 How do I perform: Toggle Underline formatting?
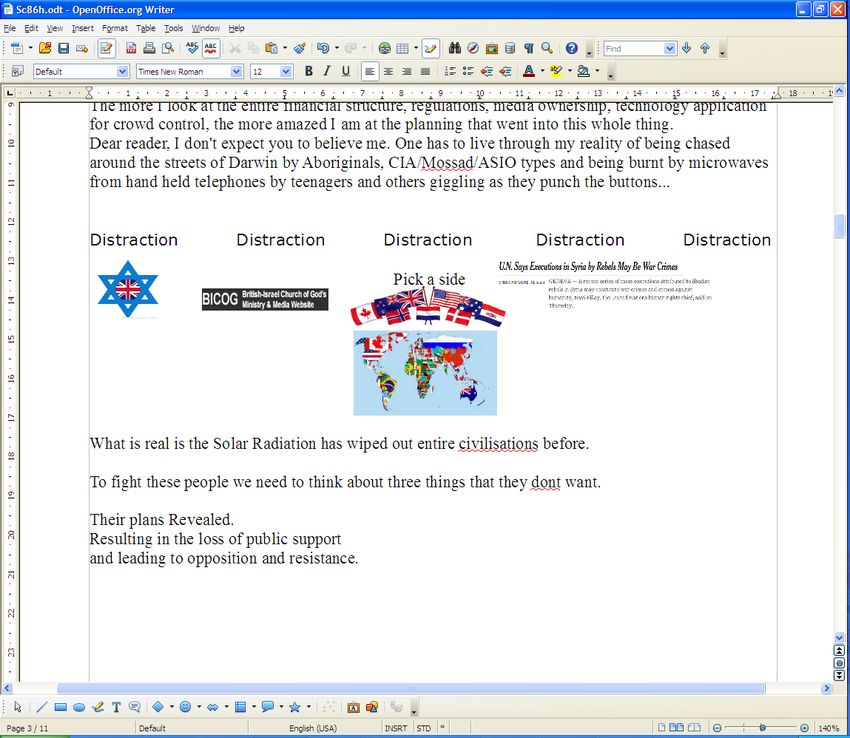(x=345, y=71)
